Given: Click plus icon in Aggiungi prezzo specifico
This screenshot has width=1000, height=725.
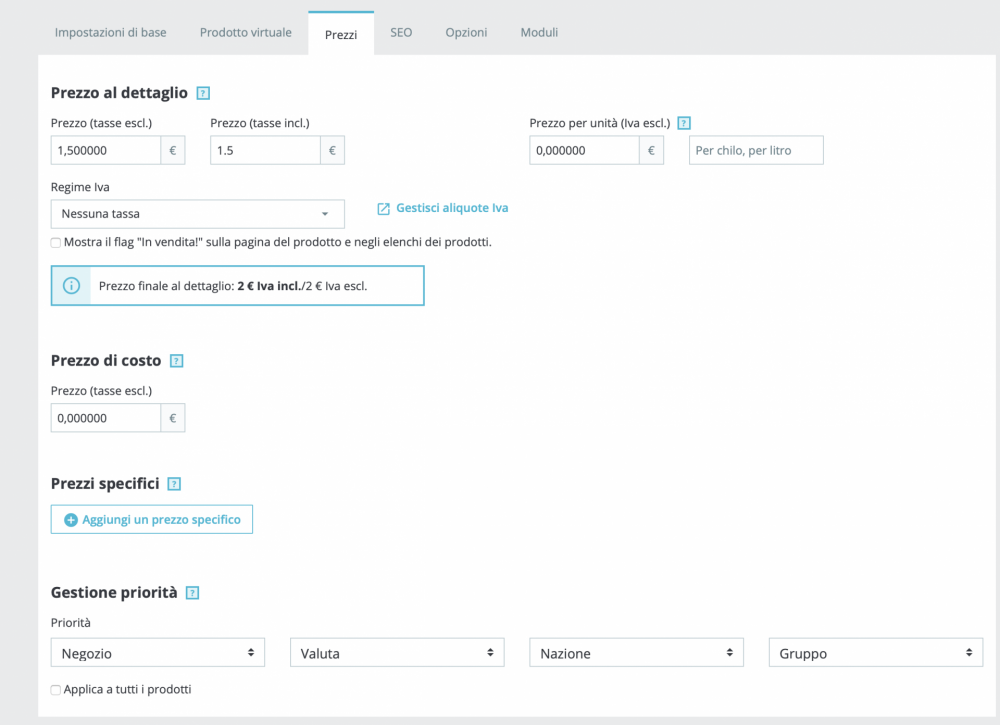Looking at the screenshot, I should pyautogui.click(x=70, y=520).
